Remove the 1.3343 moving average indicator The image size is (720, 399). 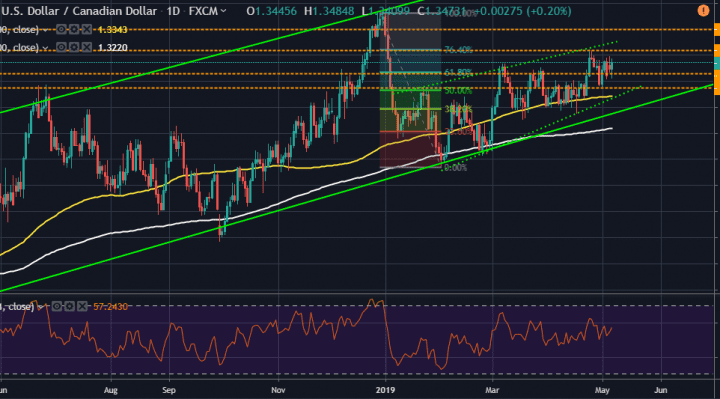coord(86,30)
